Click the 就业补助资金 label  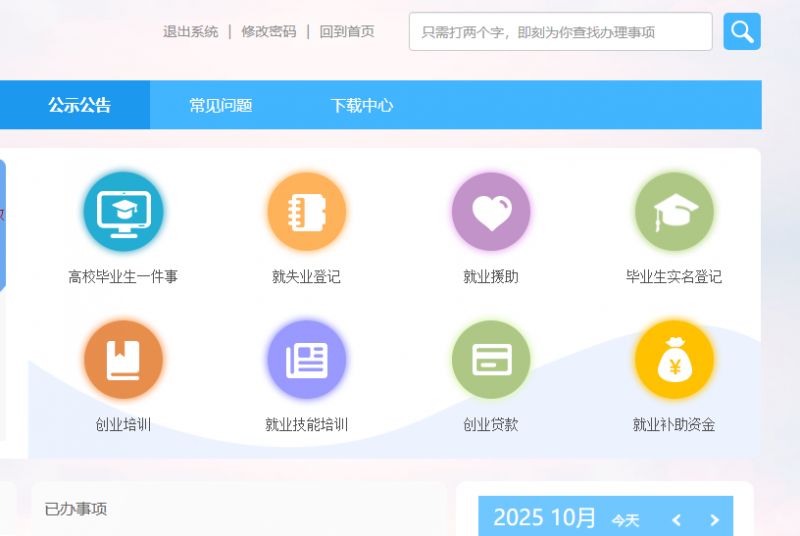coord(674,424)
